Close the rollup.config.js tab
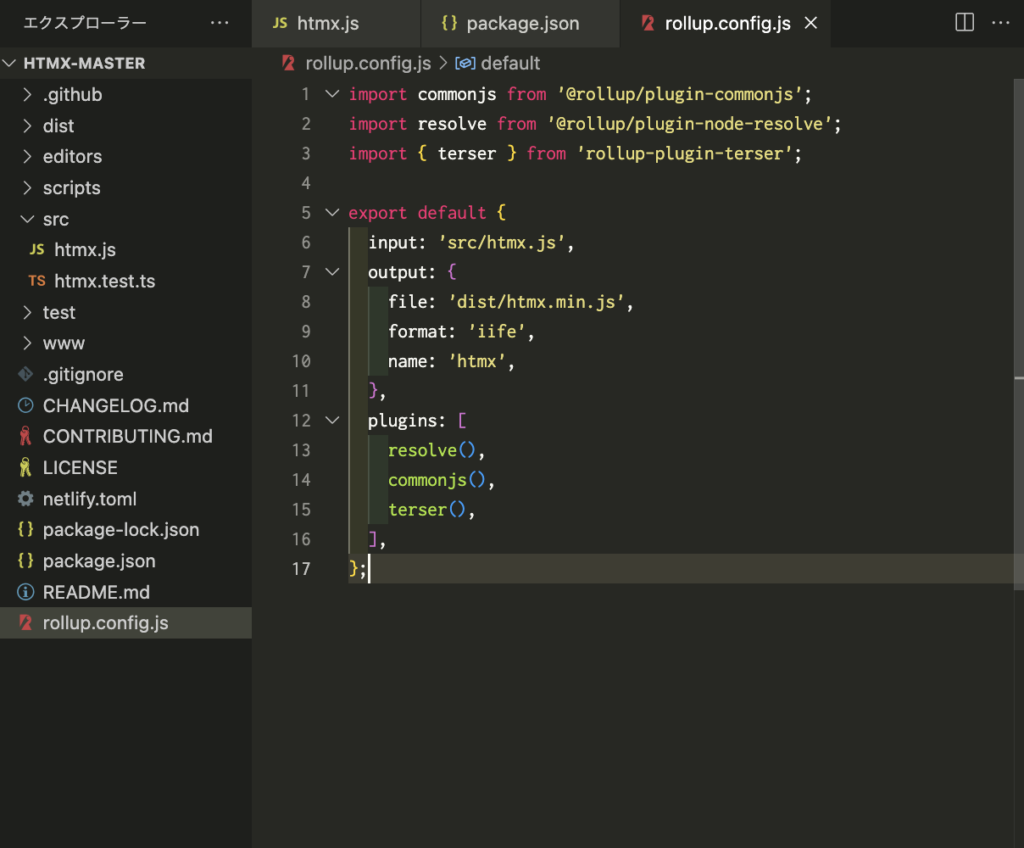 (x=811, y=23)
